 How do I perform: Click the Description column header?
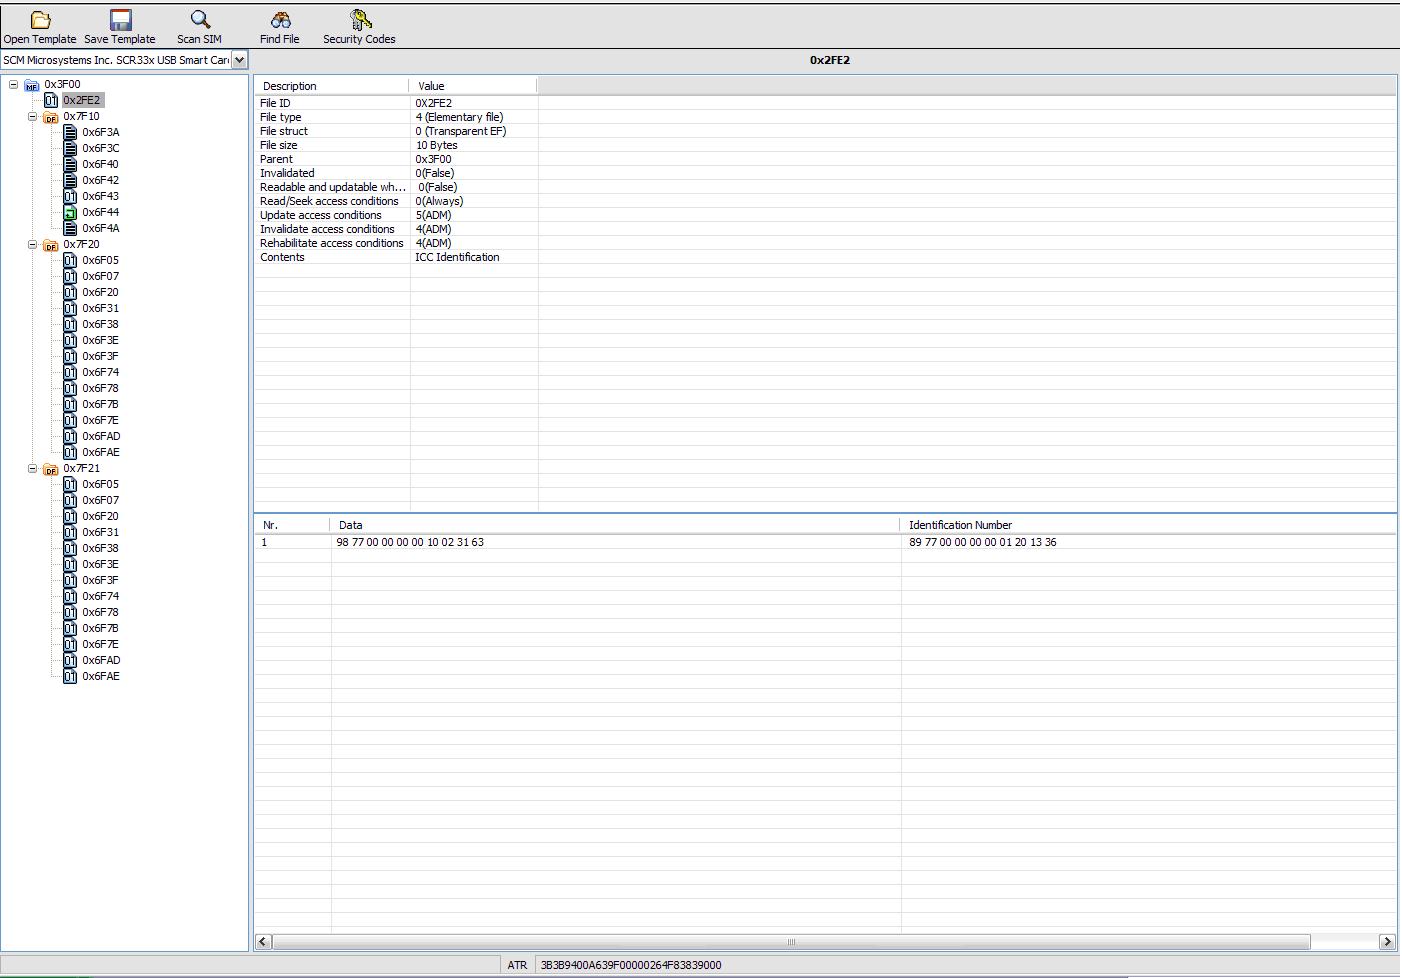(x=332, y=86)
